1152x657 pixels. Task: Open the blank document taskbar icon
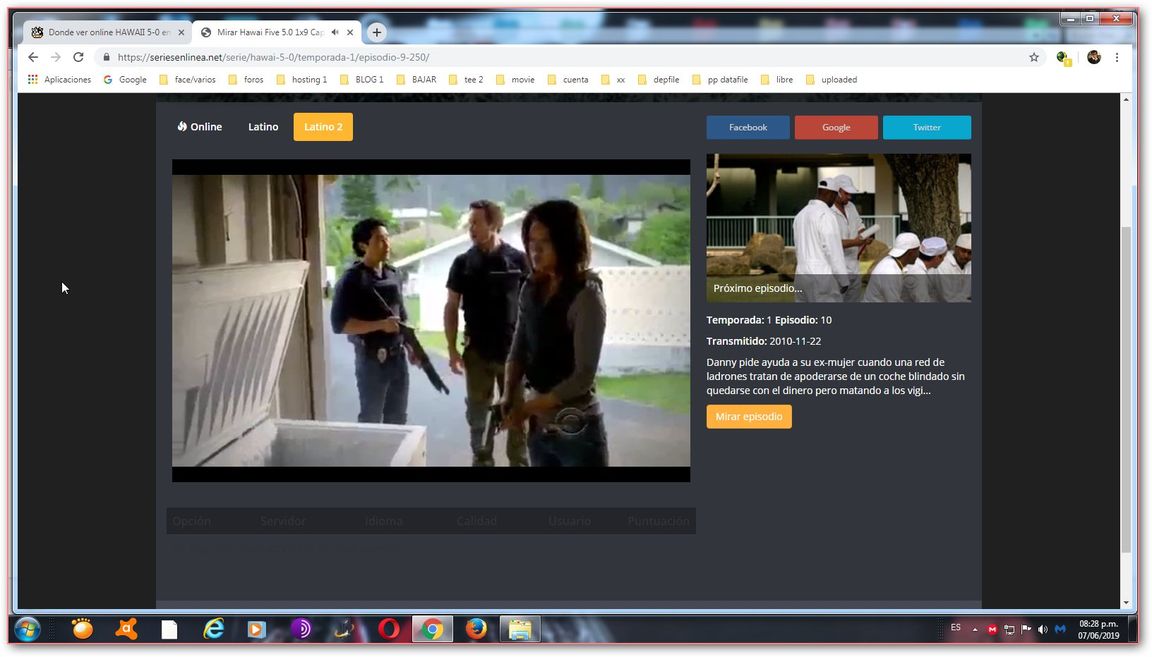tap(170, 630)
